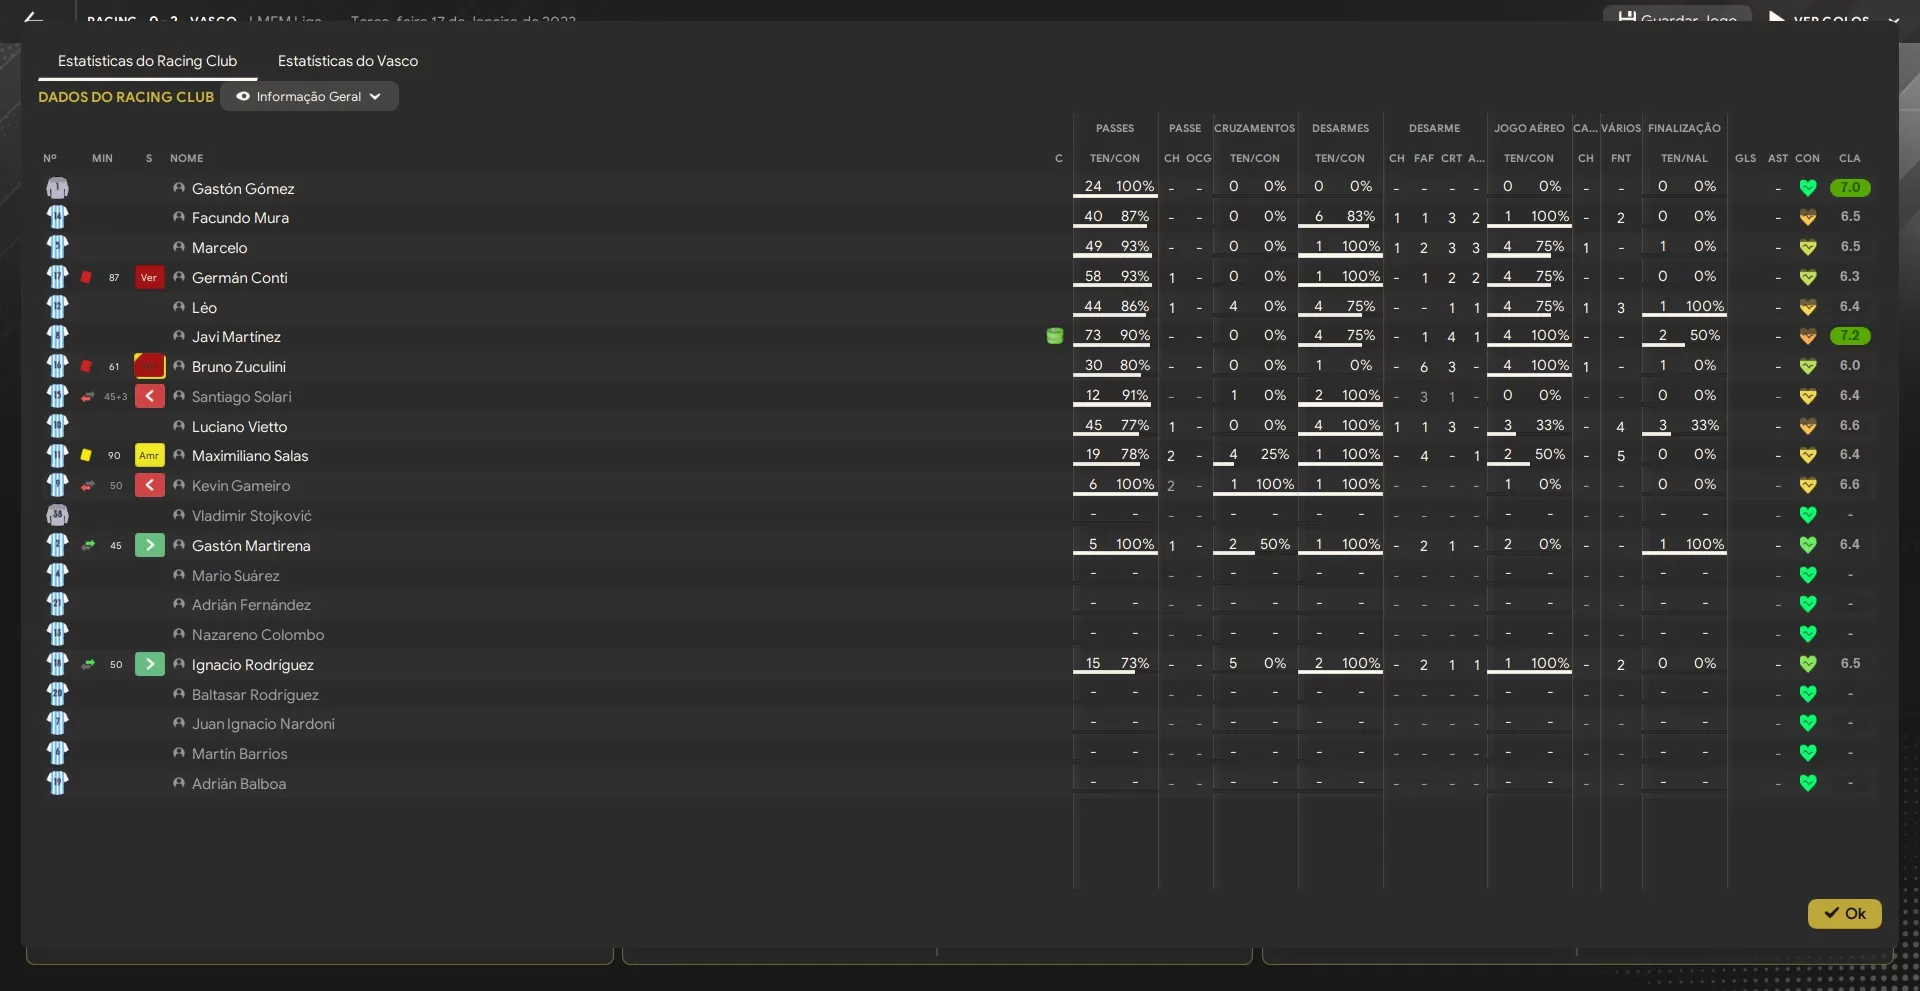This screenshot has width=1920, height=991.
Task: Switch to Estatísticas do Vasco tab
Action: (347, 61)
